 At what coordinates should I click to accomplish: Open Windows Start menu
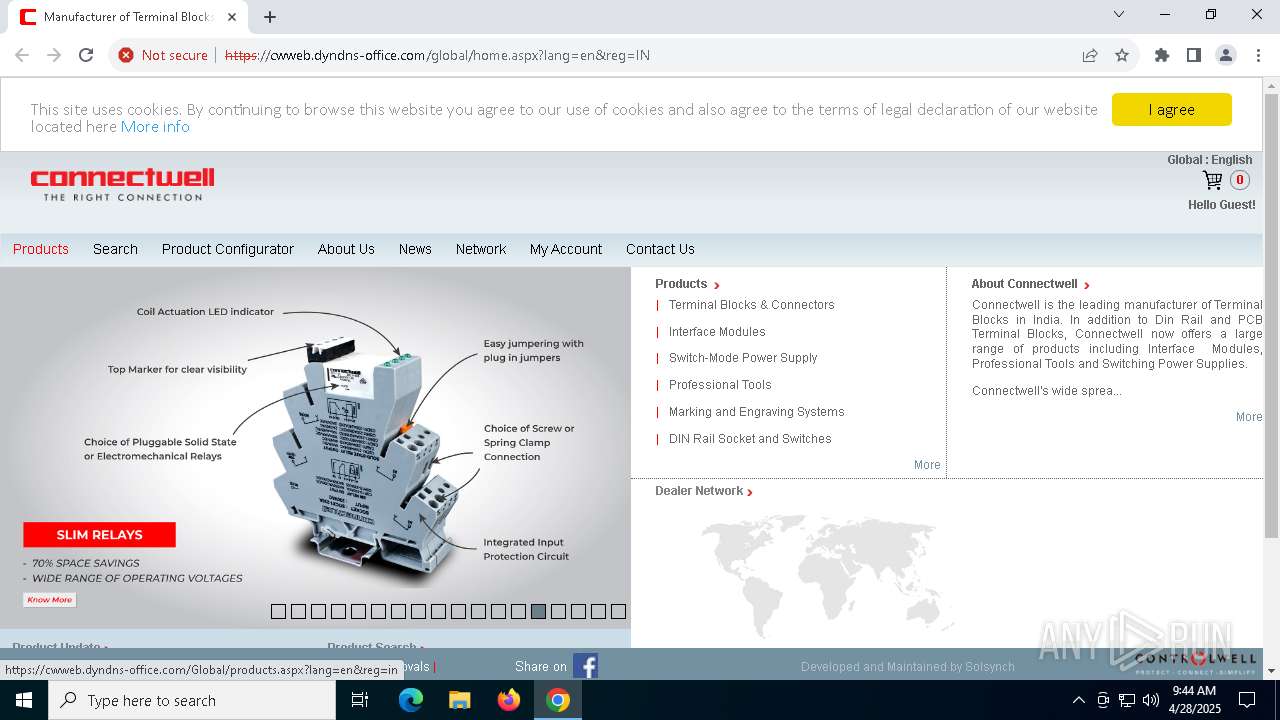tap(24, 700)
